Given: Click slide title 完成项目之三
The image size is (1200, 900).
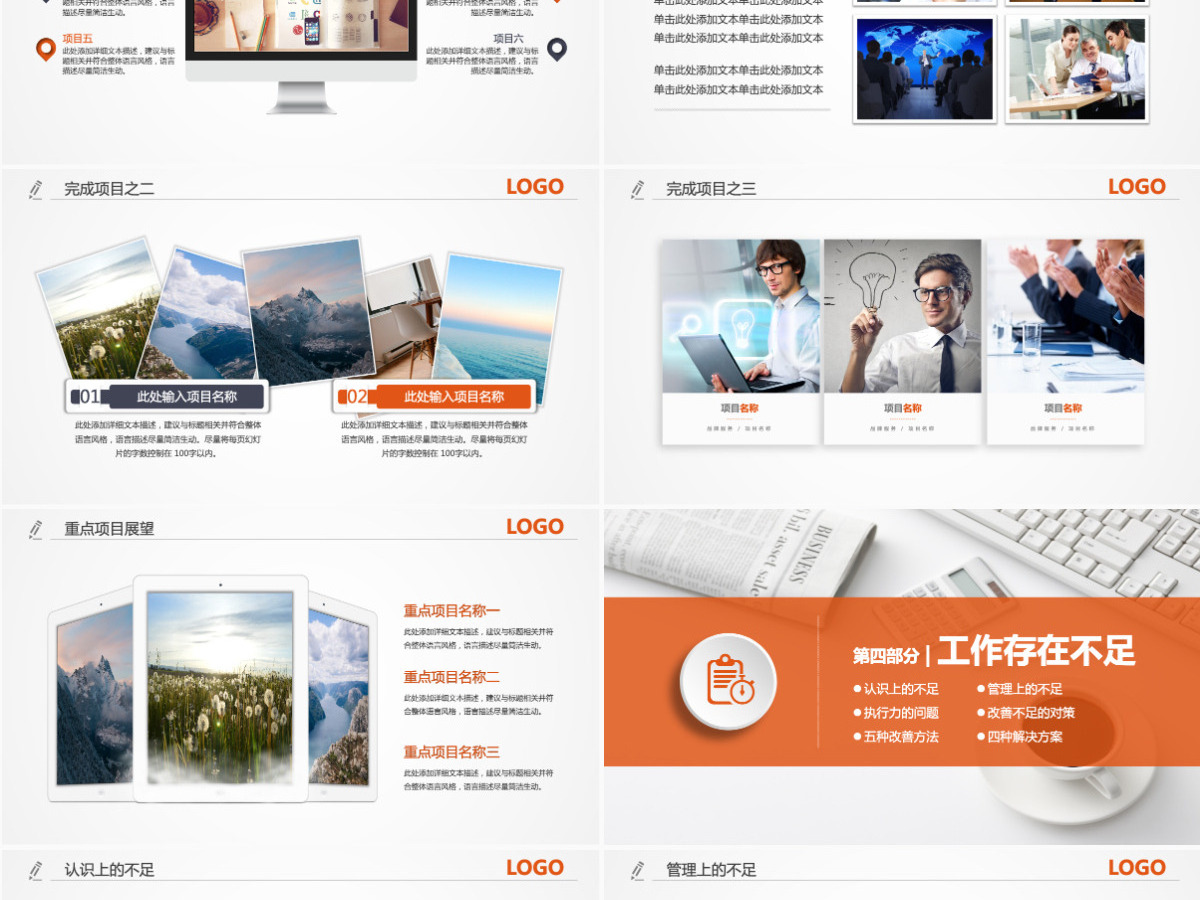Looking at the screenshot, I should pyautogui.click(x=711, y=189).
